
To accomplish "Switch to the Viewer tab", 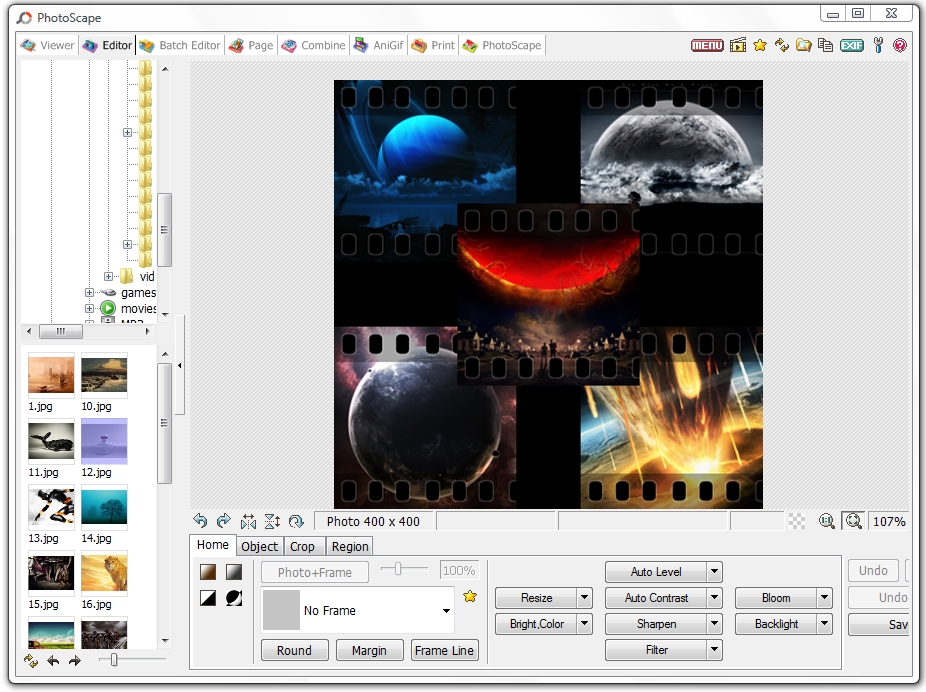I will (x=48, y=45).
